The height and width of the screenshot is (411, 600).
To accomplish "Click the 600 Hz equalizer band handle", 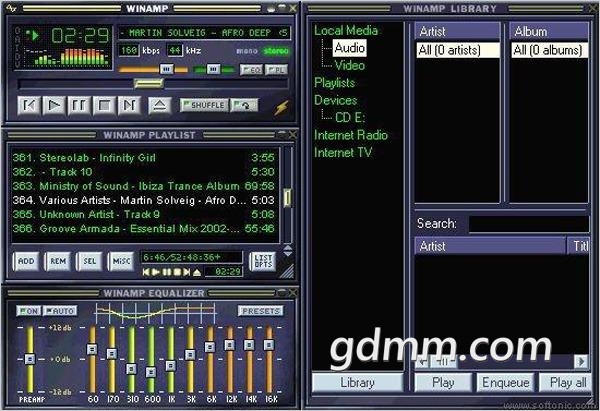I will click(151, 372).
